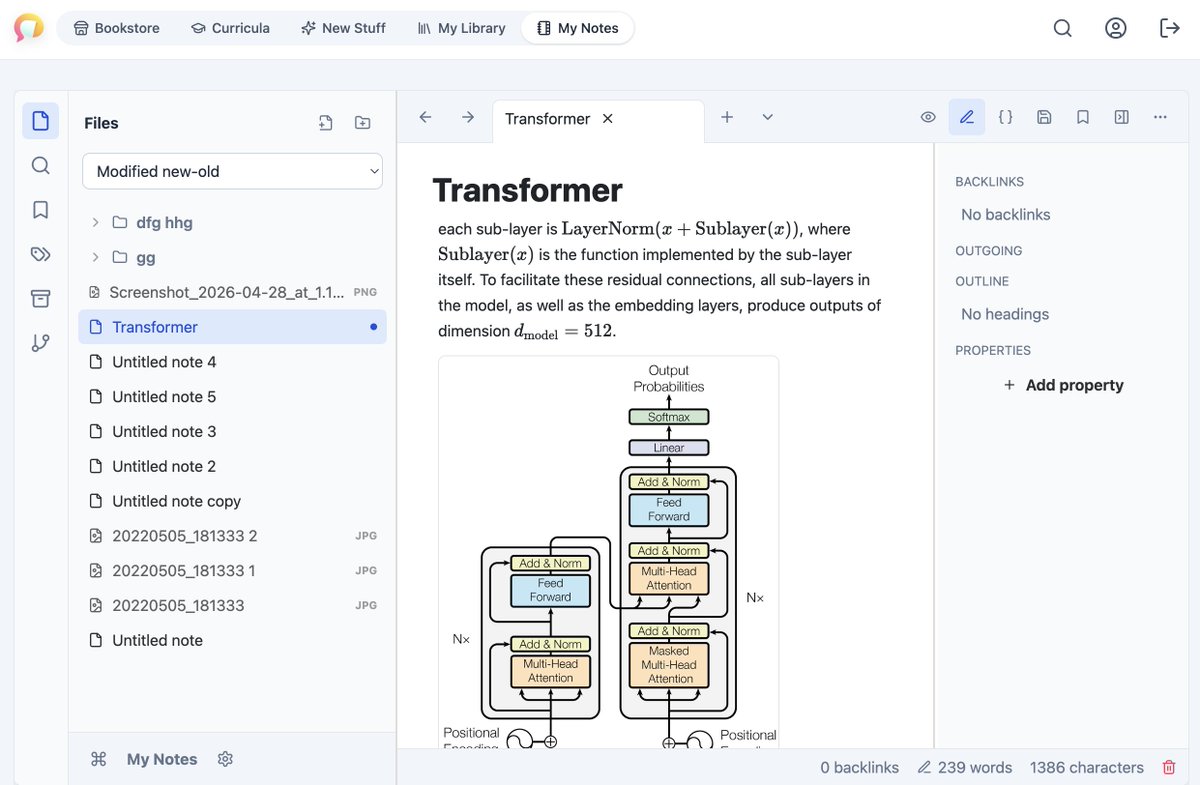Click the log out icon
Image resolution: width=1200 pixels, height=785 pixels.
click(x=1169, y=28)
